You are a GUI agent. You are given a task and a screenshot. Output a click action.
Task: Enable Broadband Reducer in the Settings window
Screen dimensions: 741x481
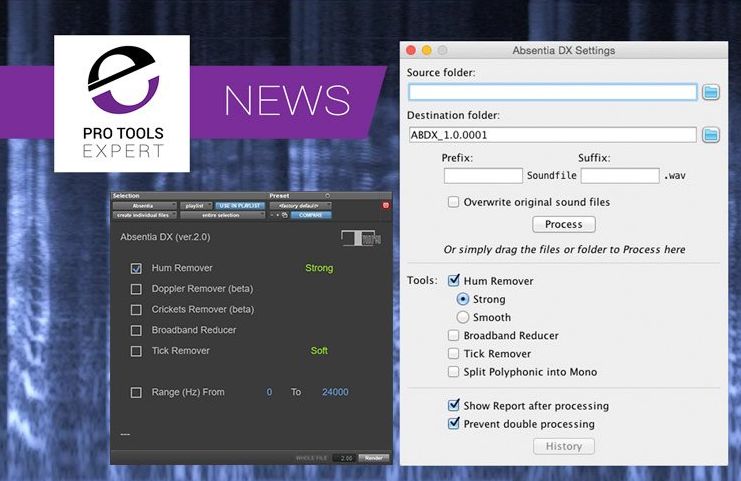[453, 335]
